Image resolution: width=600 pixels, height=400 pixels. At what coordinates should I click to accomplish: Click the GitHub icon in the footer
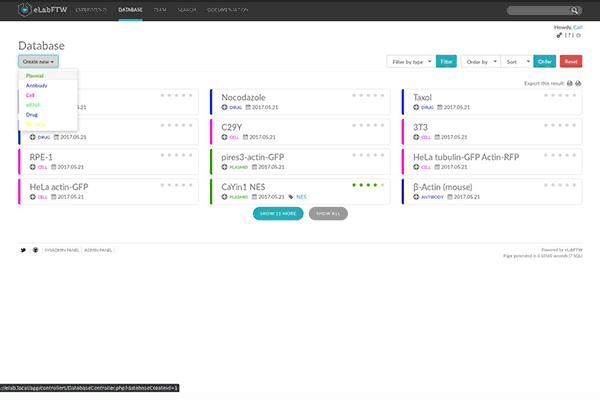[x=35, y=249]
